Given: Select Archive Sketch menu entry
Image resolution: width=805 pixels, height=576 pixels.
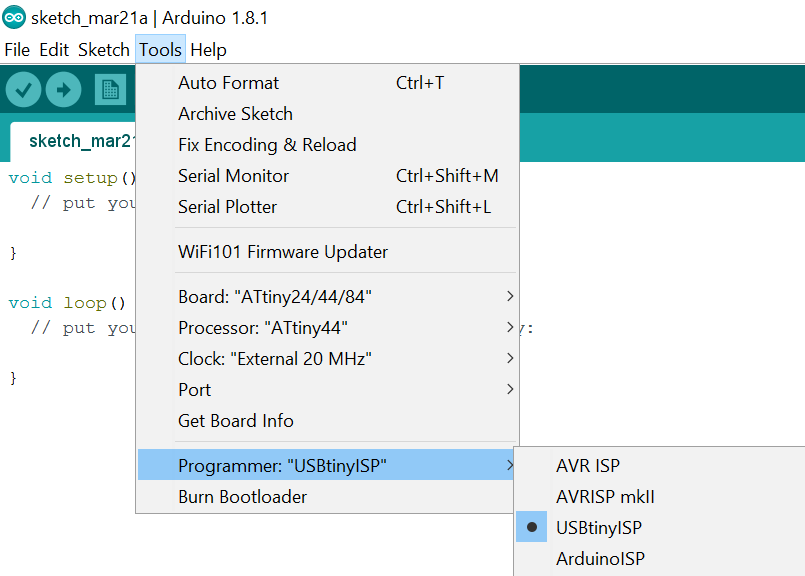Looking at the screenshot, I should click(x=327, y=114).
